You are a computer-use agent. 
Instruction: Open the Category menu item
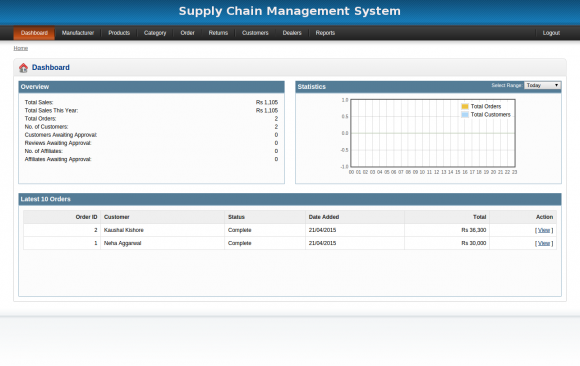155,33
